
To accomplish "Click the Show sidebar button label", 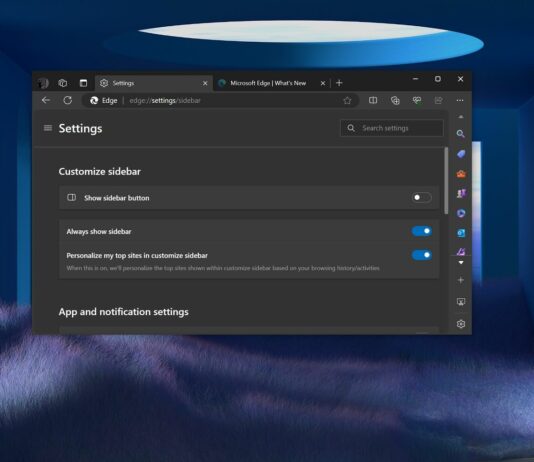I will point(116,198).
